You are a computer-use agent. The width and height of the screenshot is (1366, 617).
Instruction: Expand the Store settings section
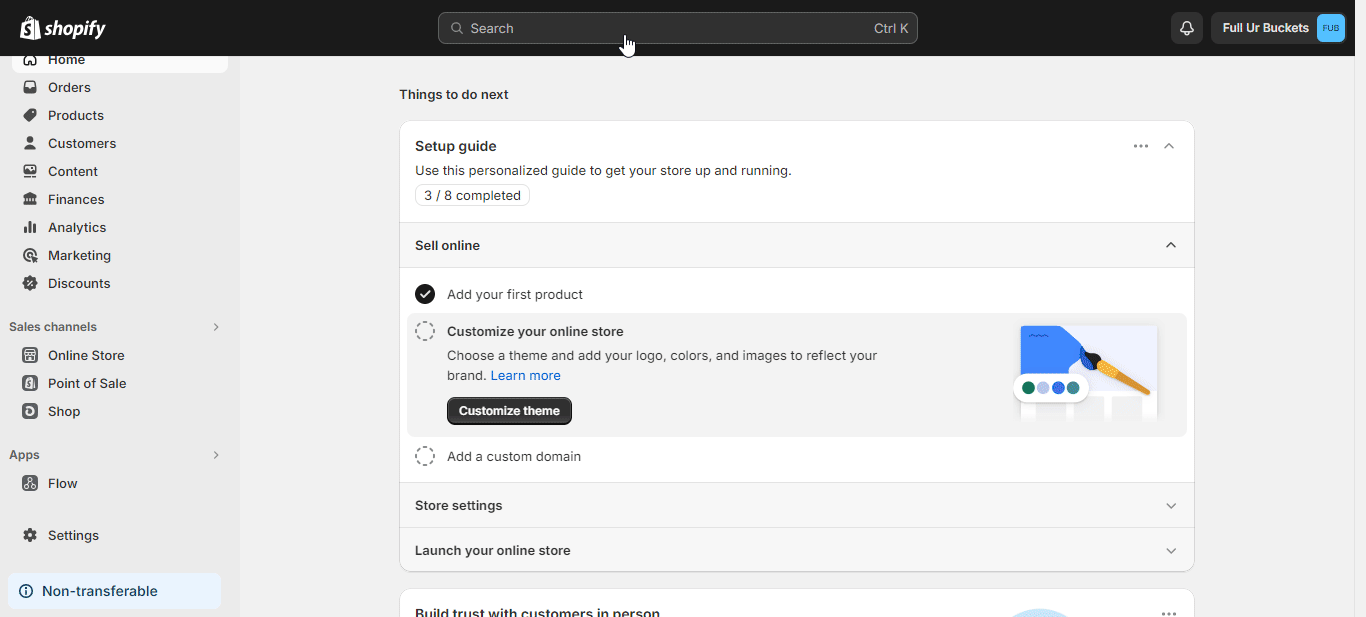pyautogui.click(x=1170, y=505)
